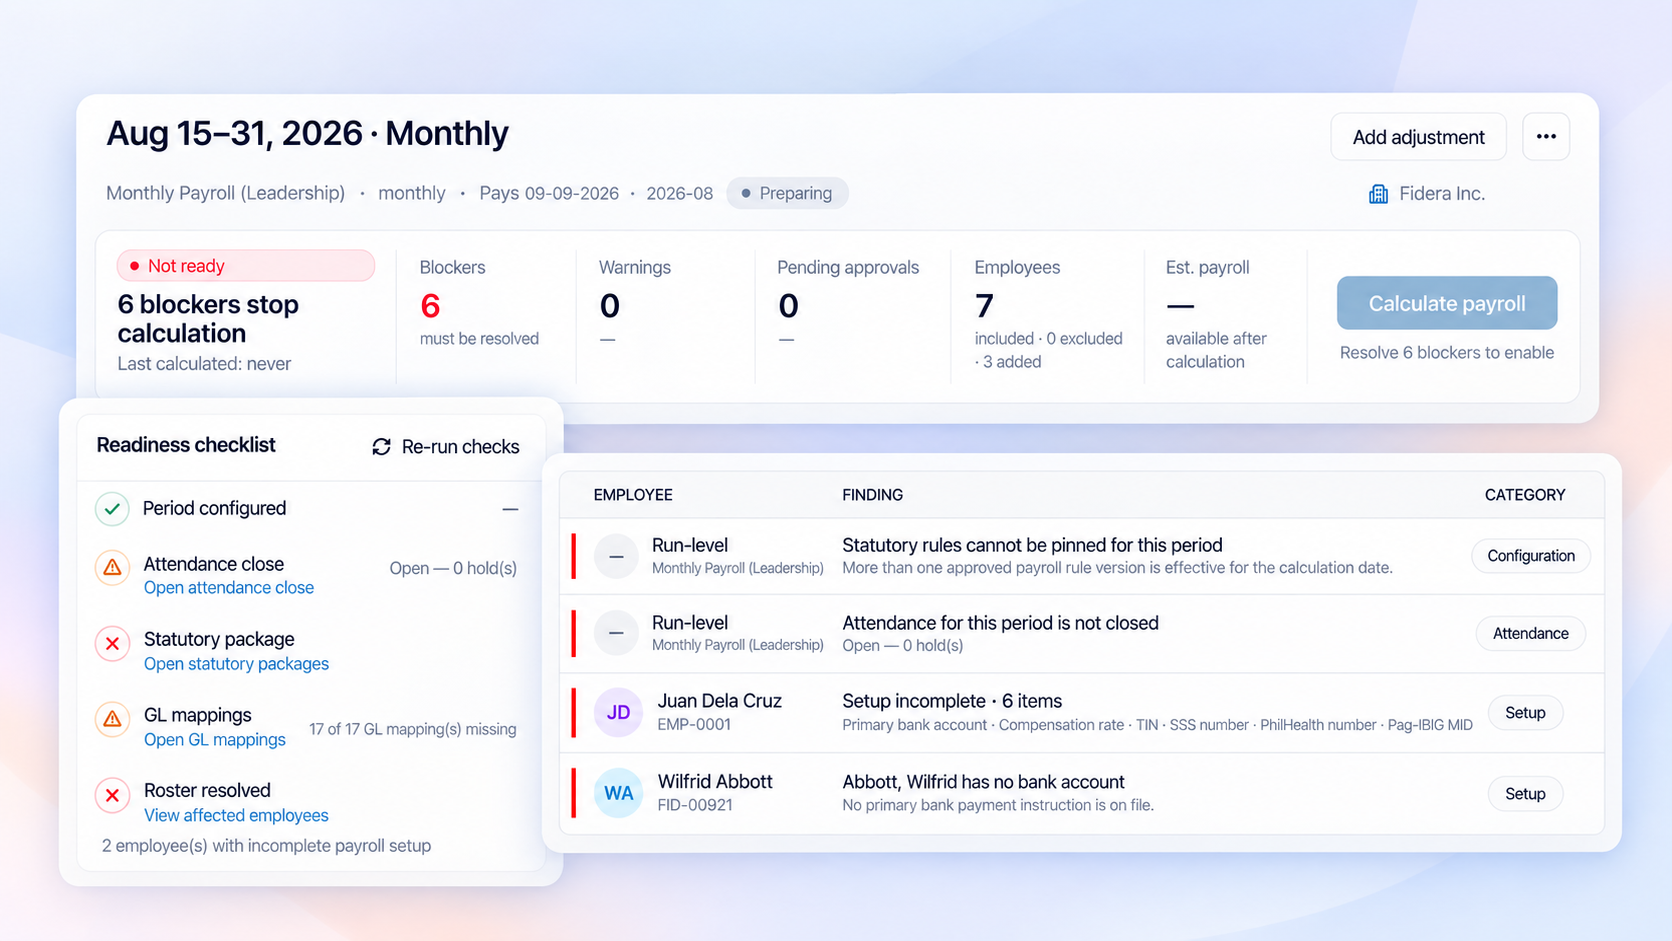Click the dash avatar in the Attendance not closed row
1672x941 pixels.
[x=616, y=633]
